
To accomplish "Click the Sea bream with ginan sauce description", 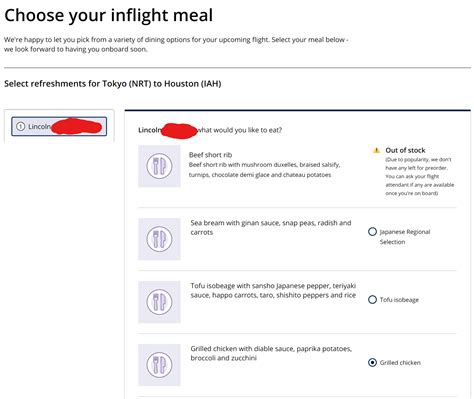I will (271, 227).
